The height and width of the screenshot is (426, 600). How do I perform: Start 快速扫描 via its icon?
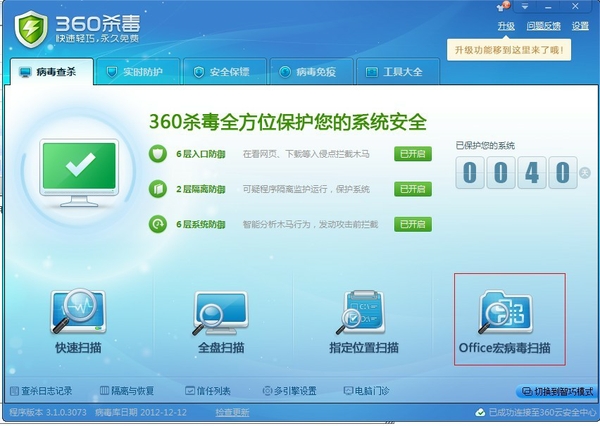coord(78,311)
